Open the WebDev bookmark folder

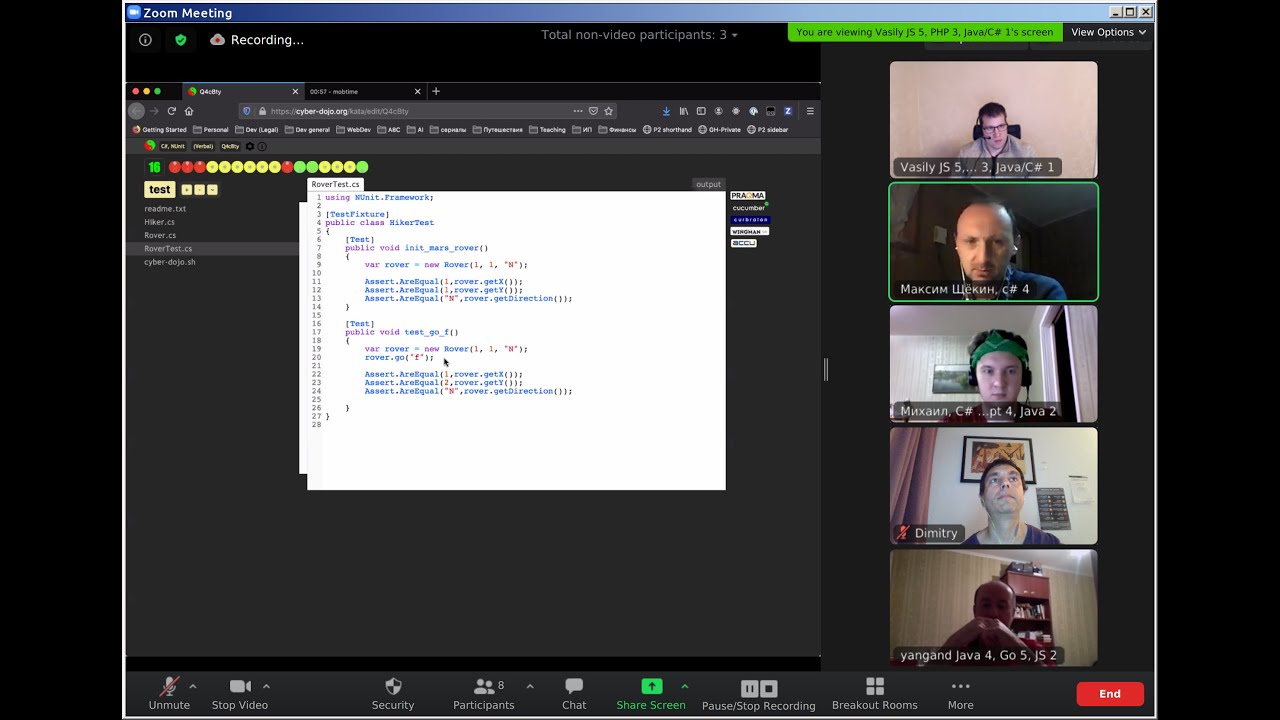click(354, 129)
